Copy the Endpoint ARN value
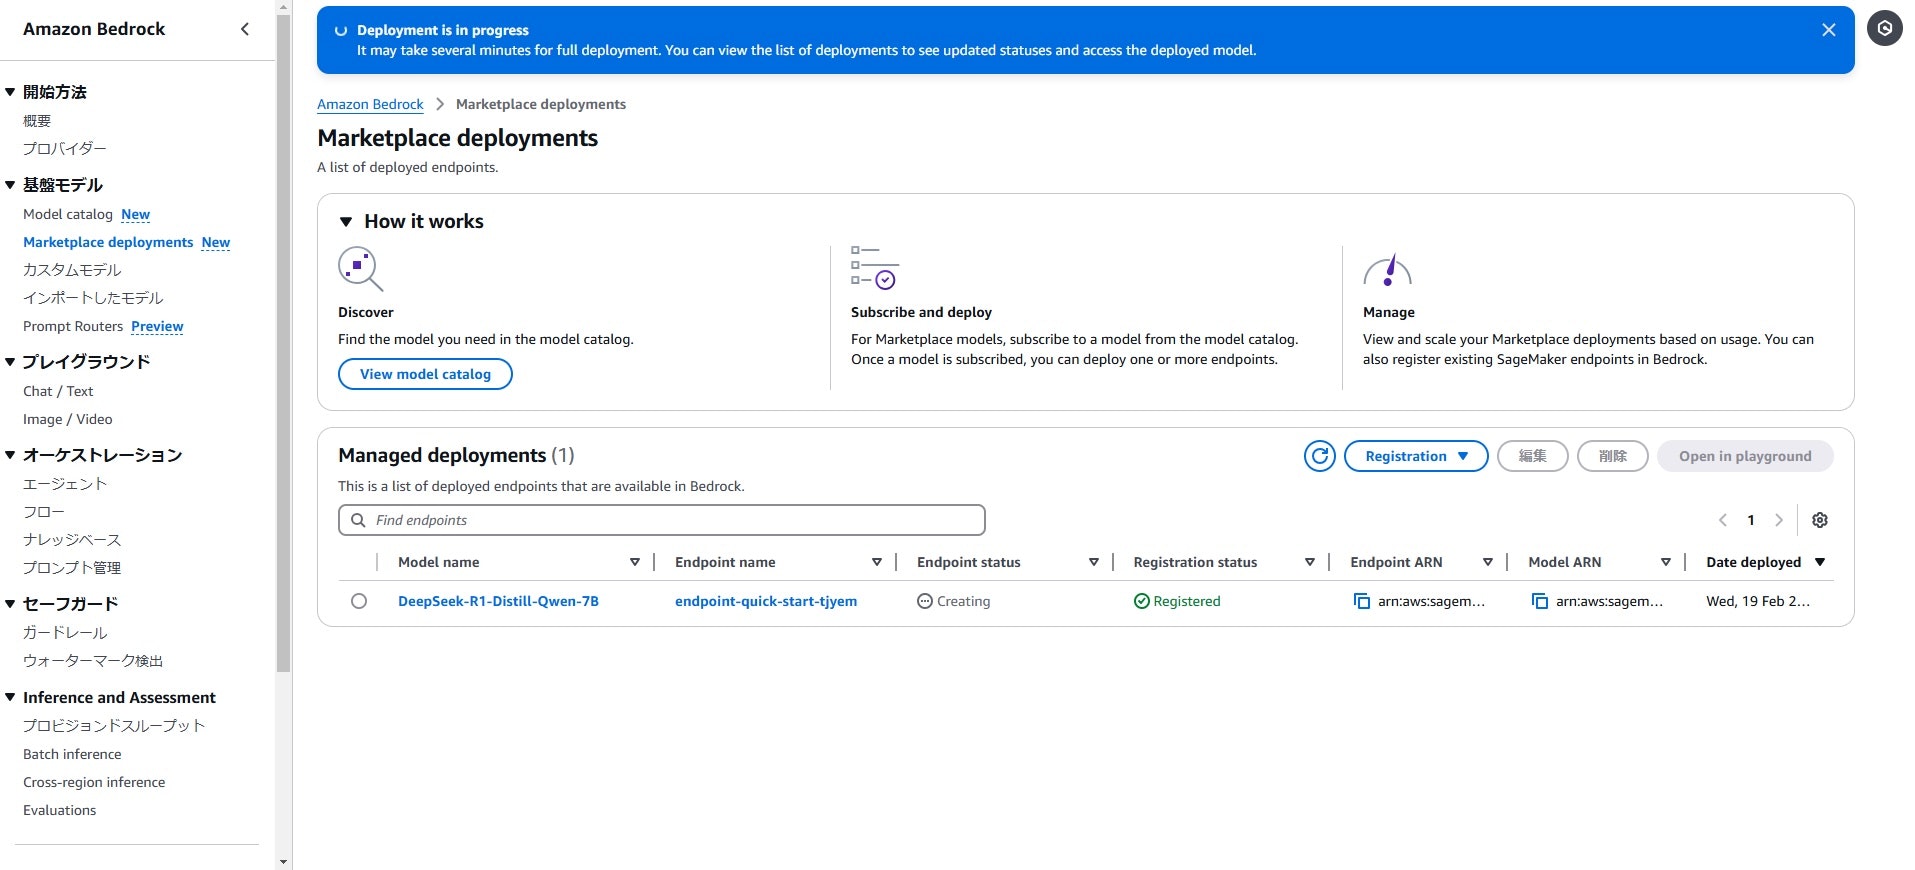The height and width of the screenshot is (870, 1915). click(x=1362, y=601)
